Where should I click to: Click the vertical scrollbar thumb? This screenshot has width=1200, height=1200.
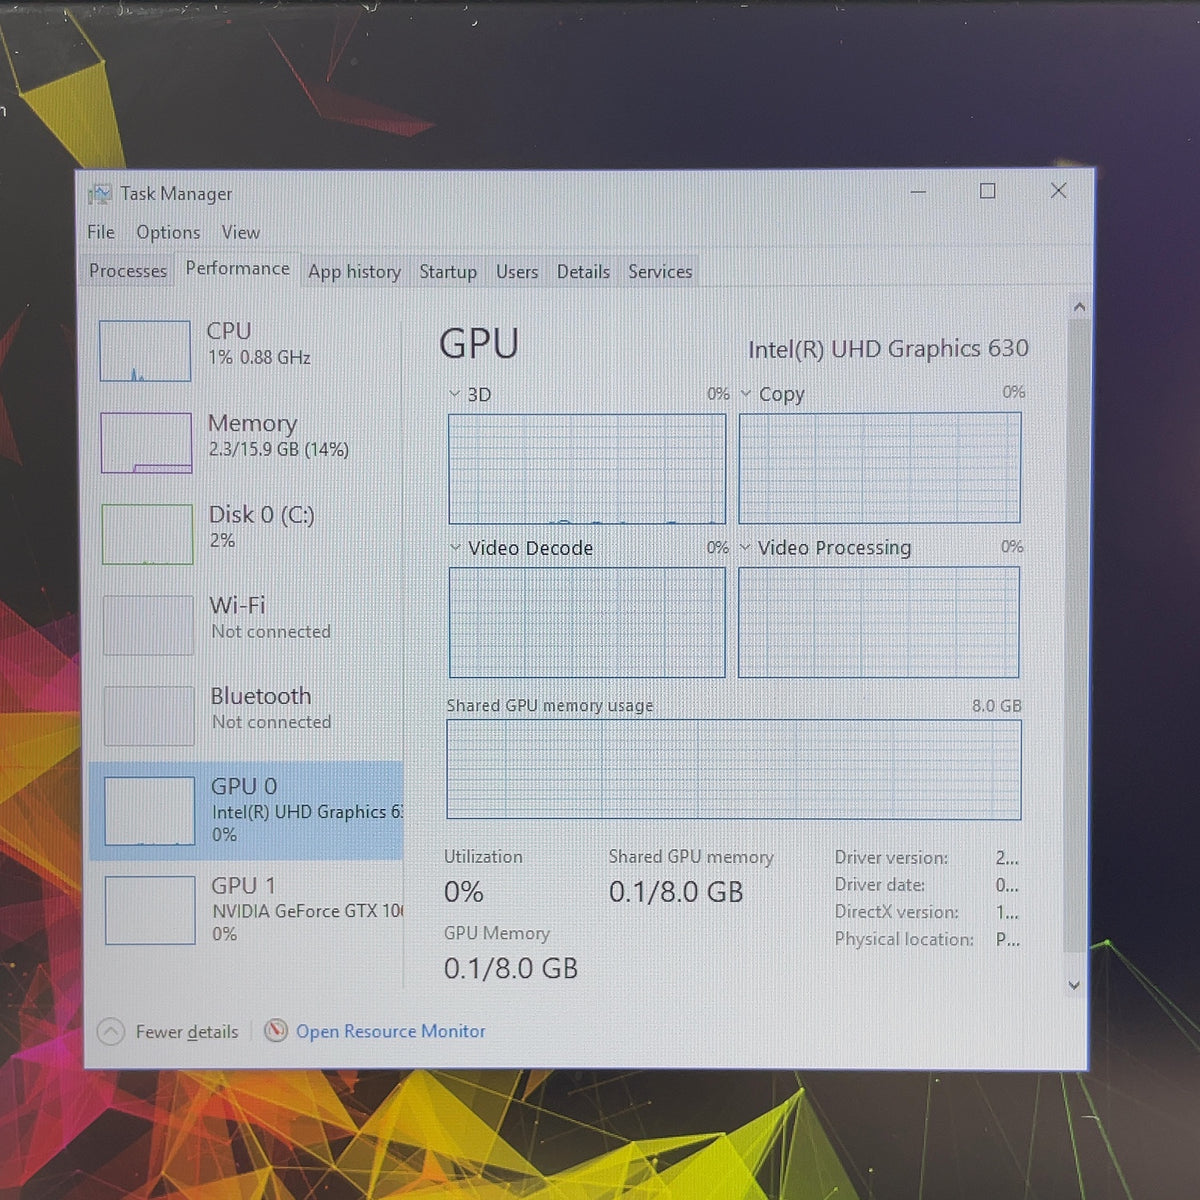tap(1076, 635)
